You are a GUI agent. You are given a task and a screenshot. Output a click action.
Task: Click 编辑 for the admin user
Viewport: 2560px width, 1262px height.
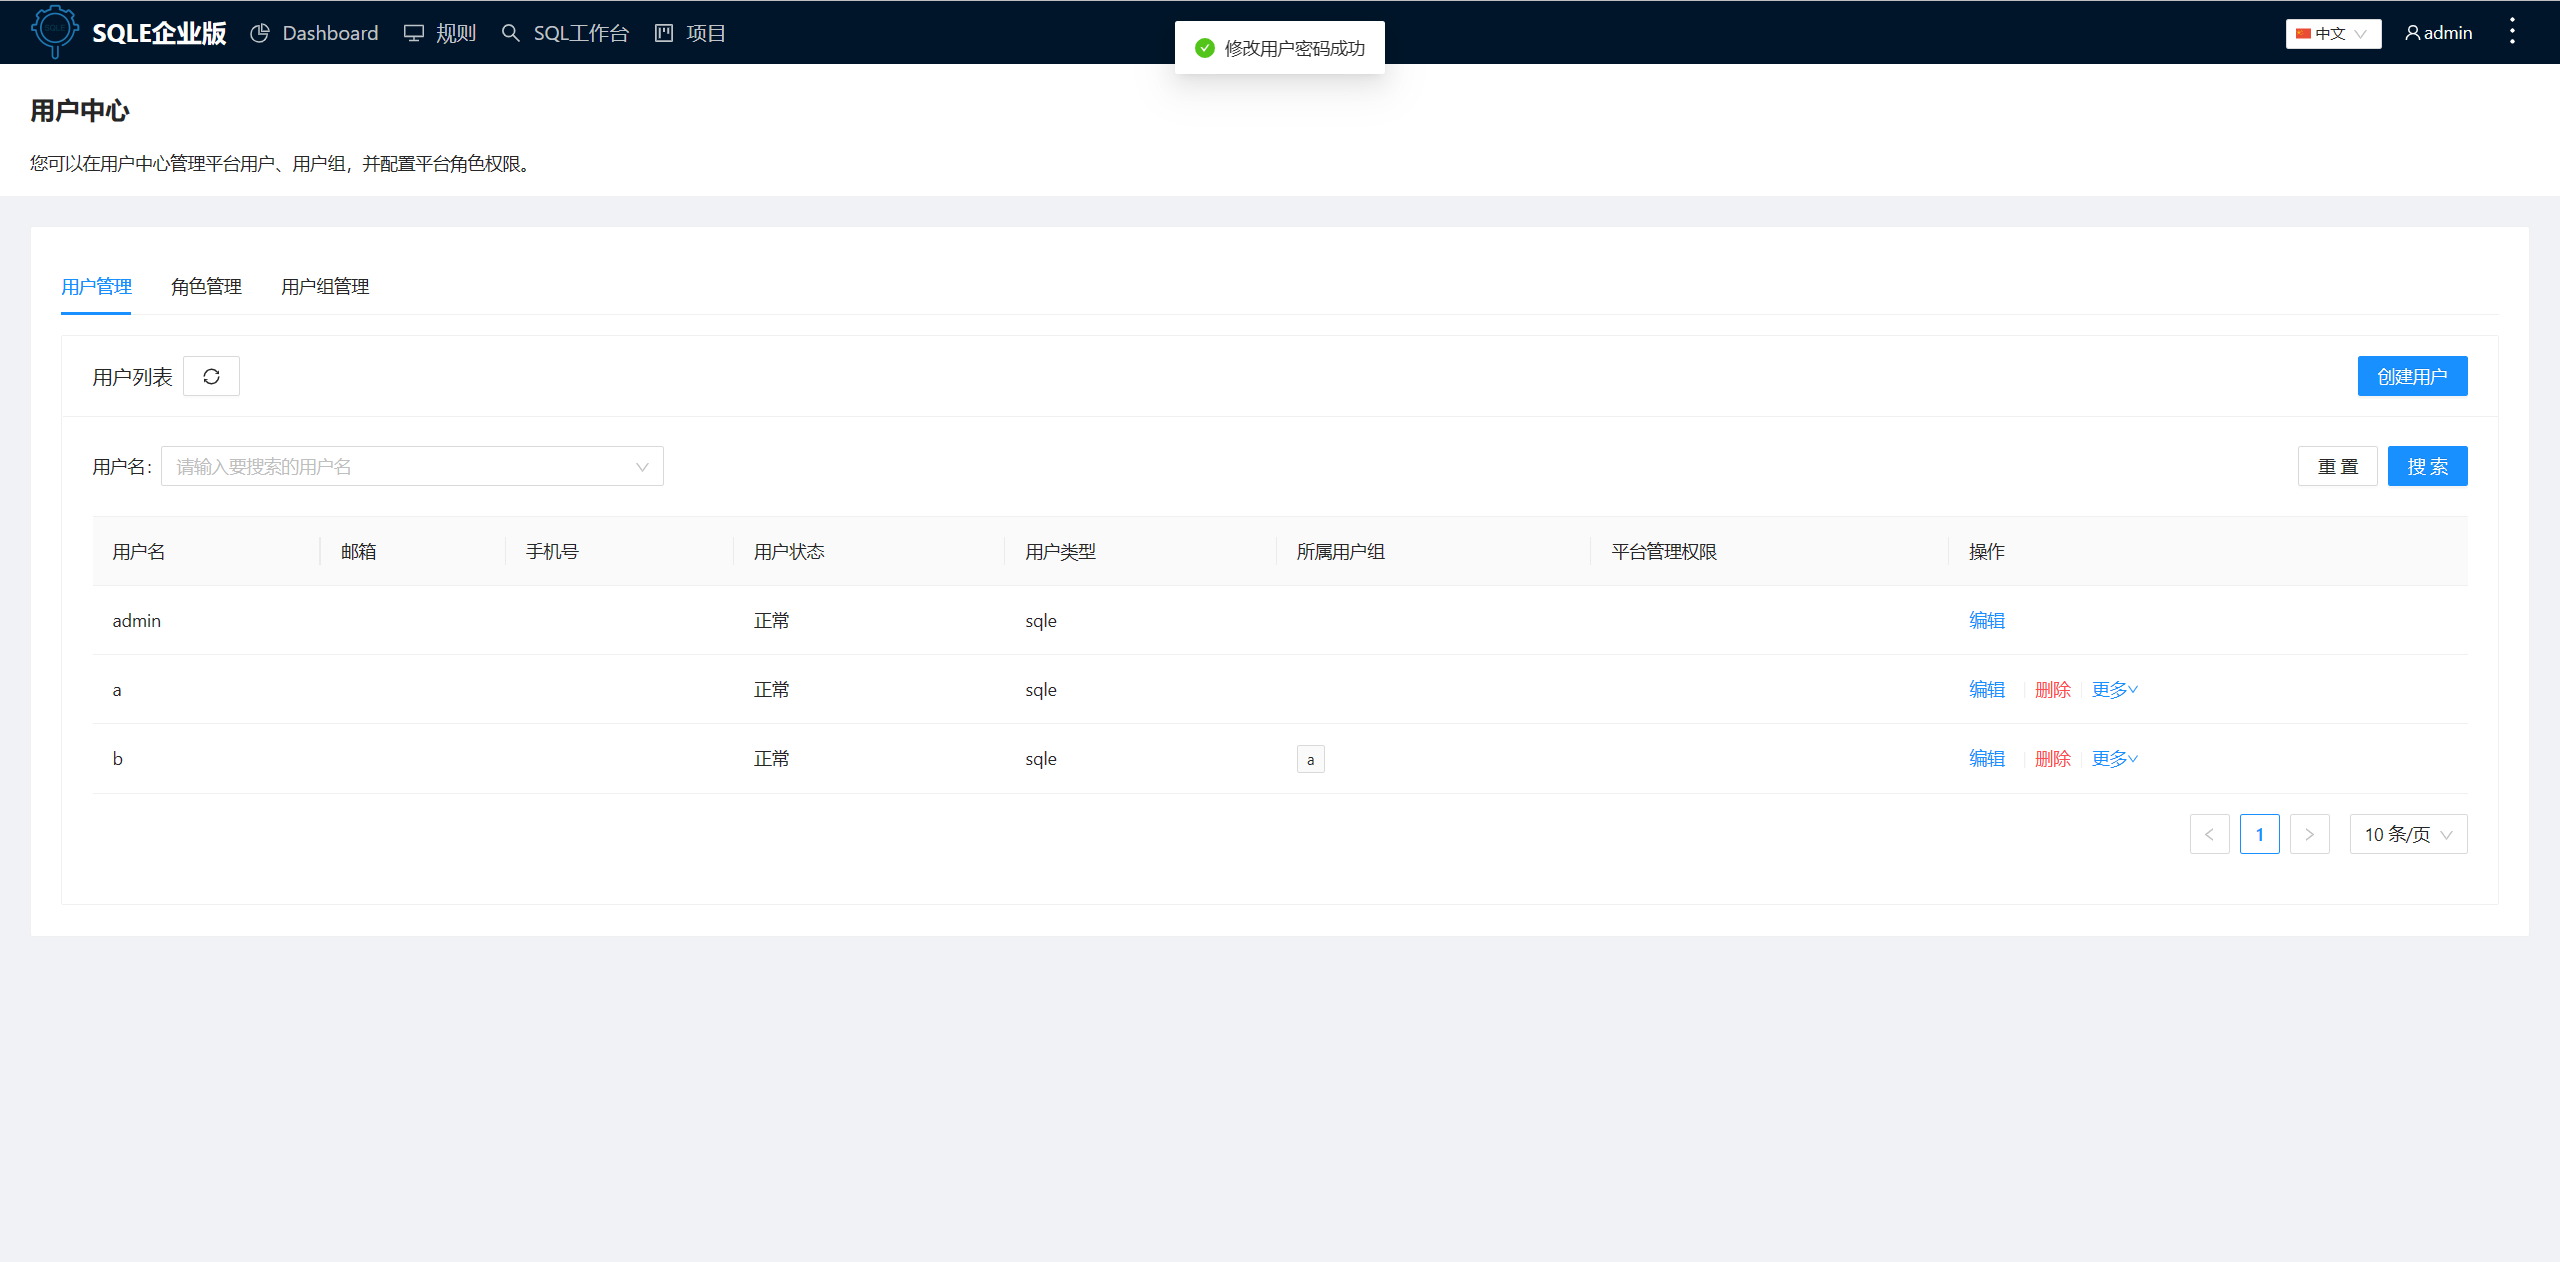pos(1985,620)
